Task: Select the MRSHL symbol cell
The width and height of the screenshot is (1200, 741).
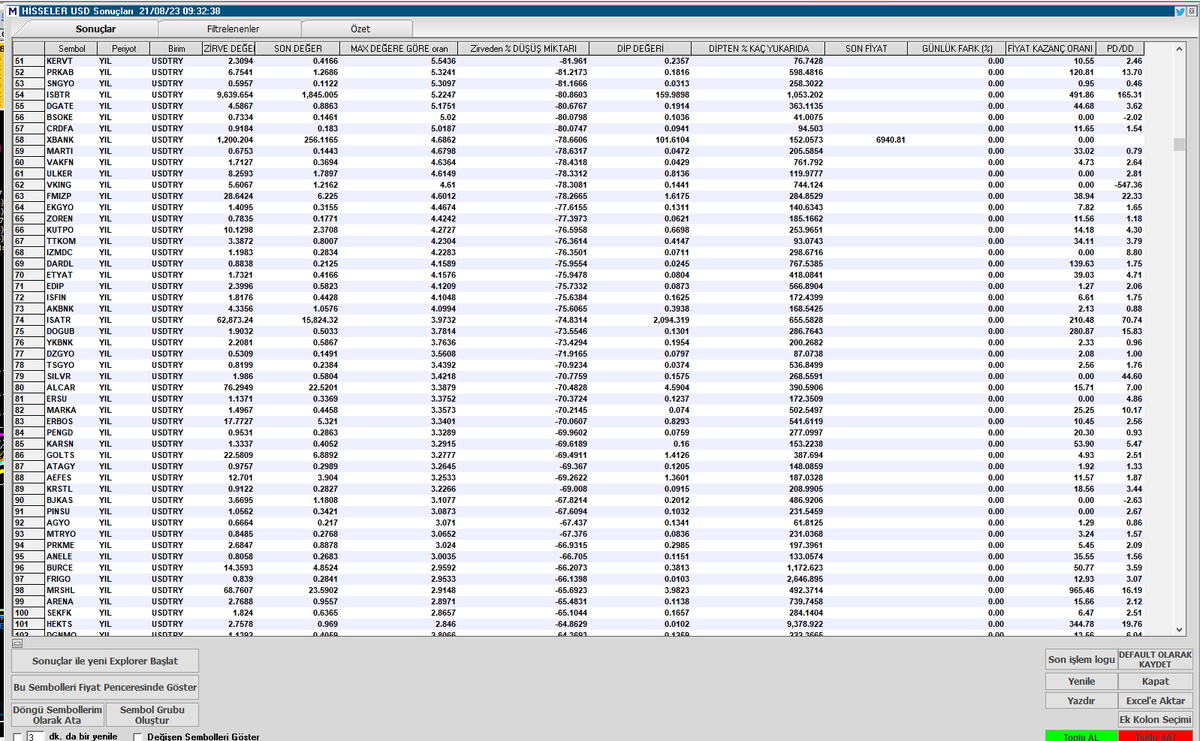Action: pyautogui.click(x=71, y=590)
